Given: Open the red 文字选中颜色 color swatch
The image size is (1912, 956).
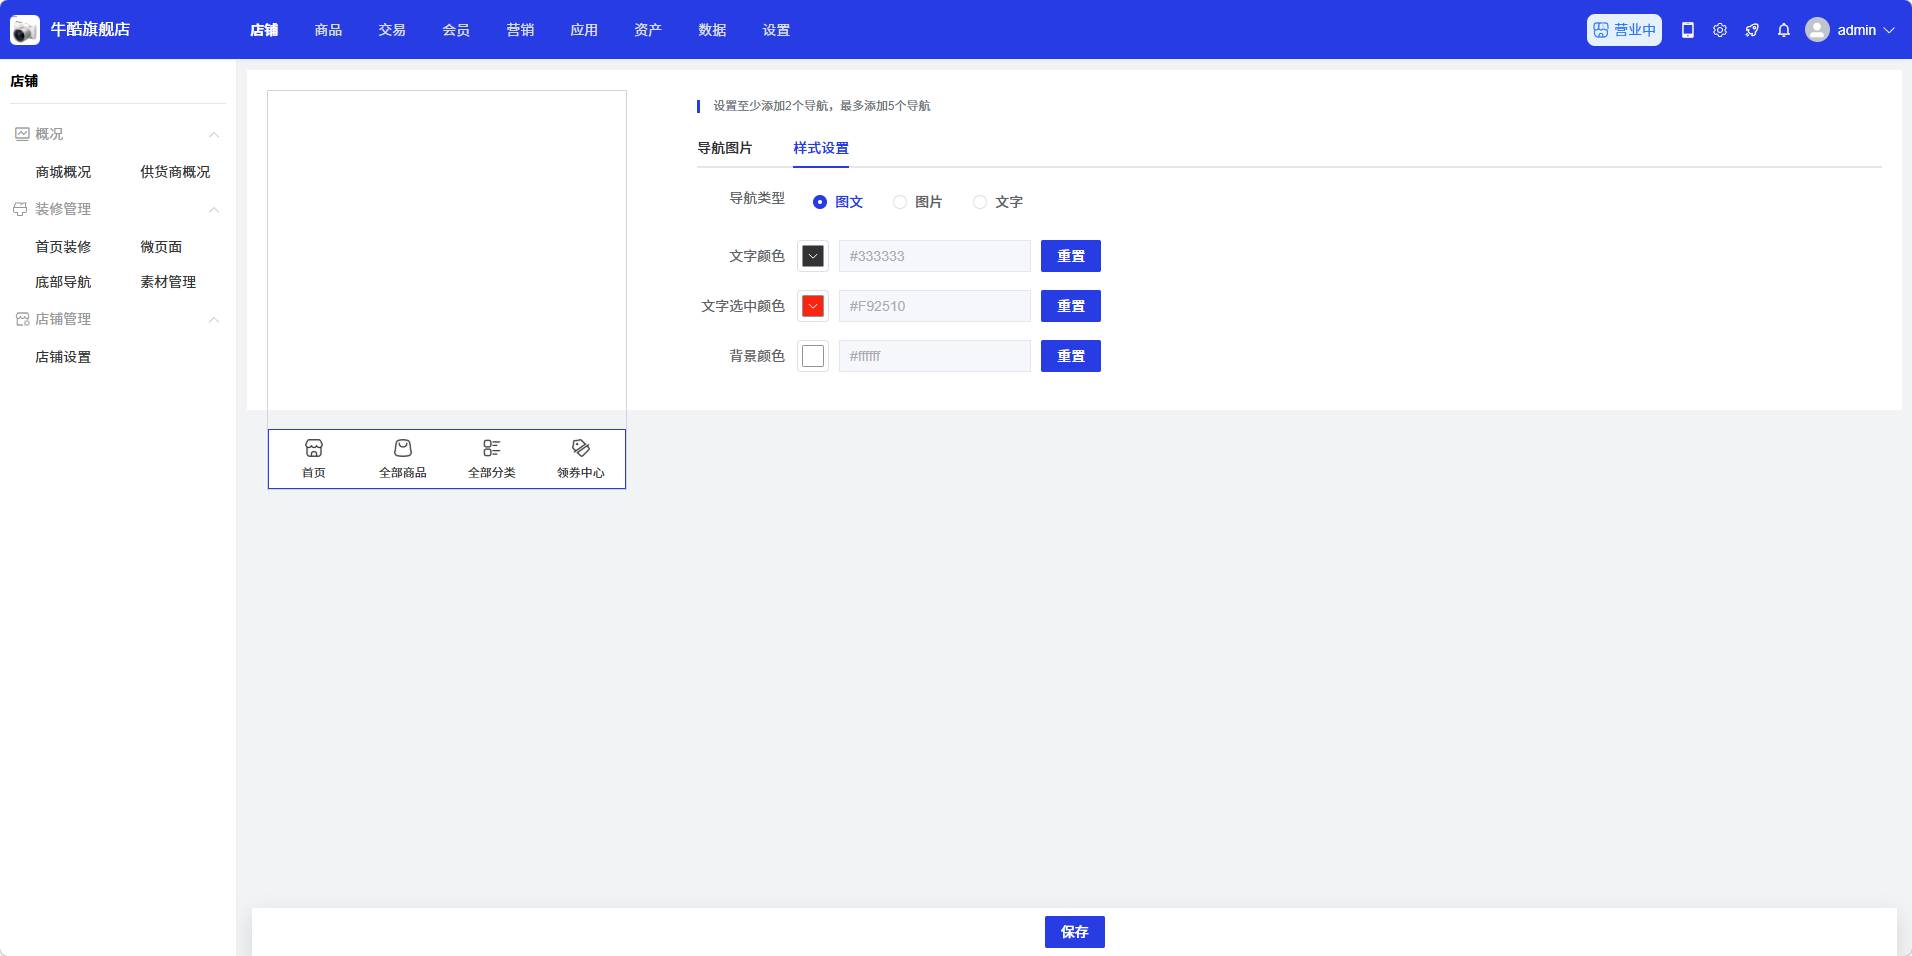Looking at the screenshot, I should point(813,306).
